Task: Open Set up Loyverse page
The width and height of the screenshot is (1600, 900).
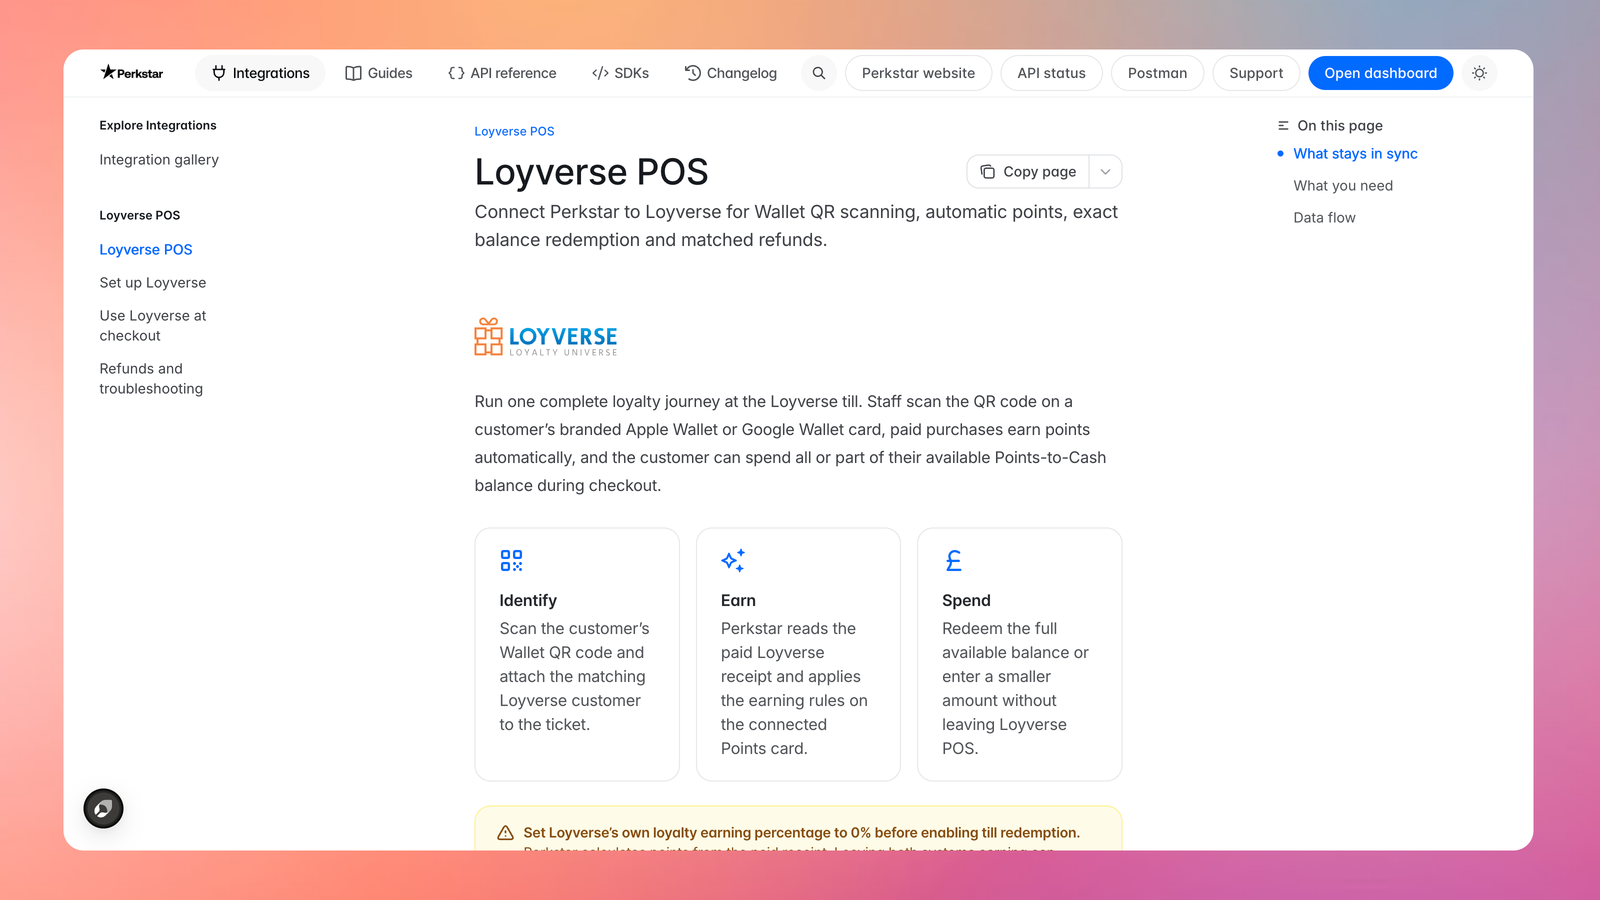Action: (x=153, y=283)
